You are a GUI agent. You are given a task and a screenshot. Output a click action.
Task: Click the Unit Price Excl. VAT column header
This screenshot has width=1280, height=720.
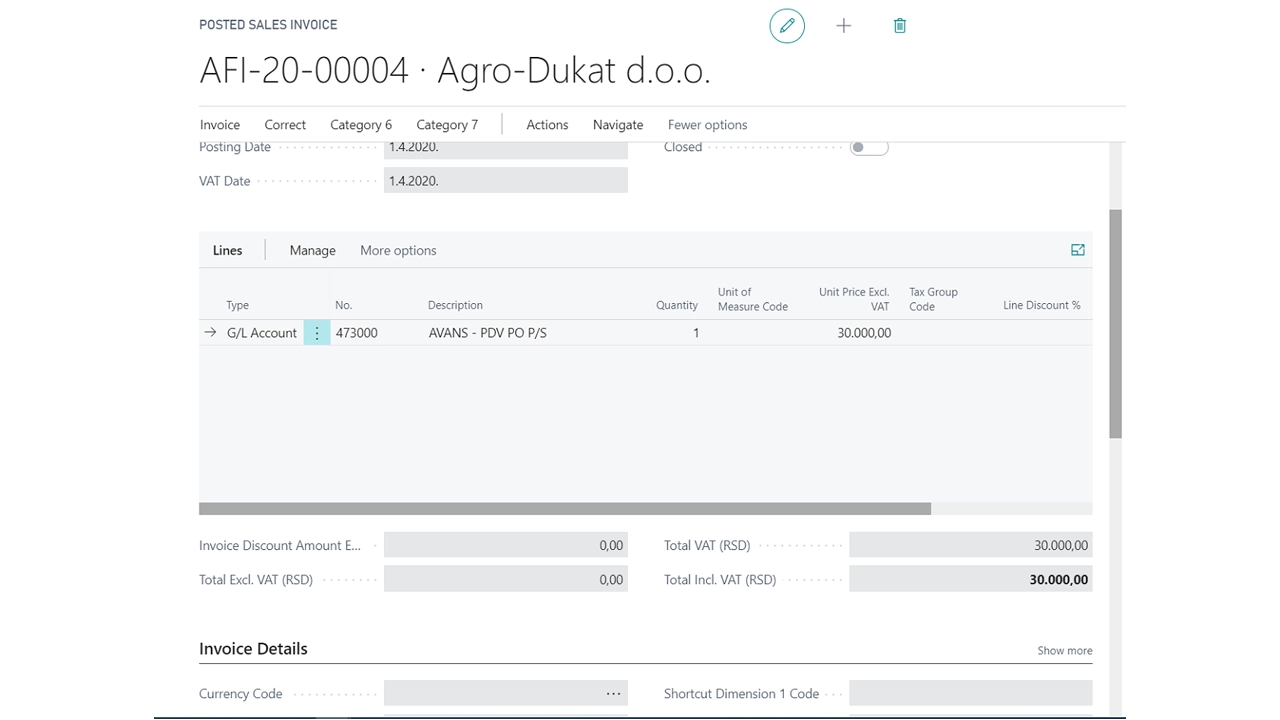[x=854, y=299]
